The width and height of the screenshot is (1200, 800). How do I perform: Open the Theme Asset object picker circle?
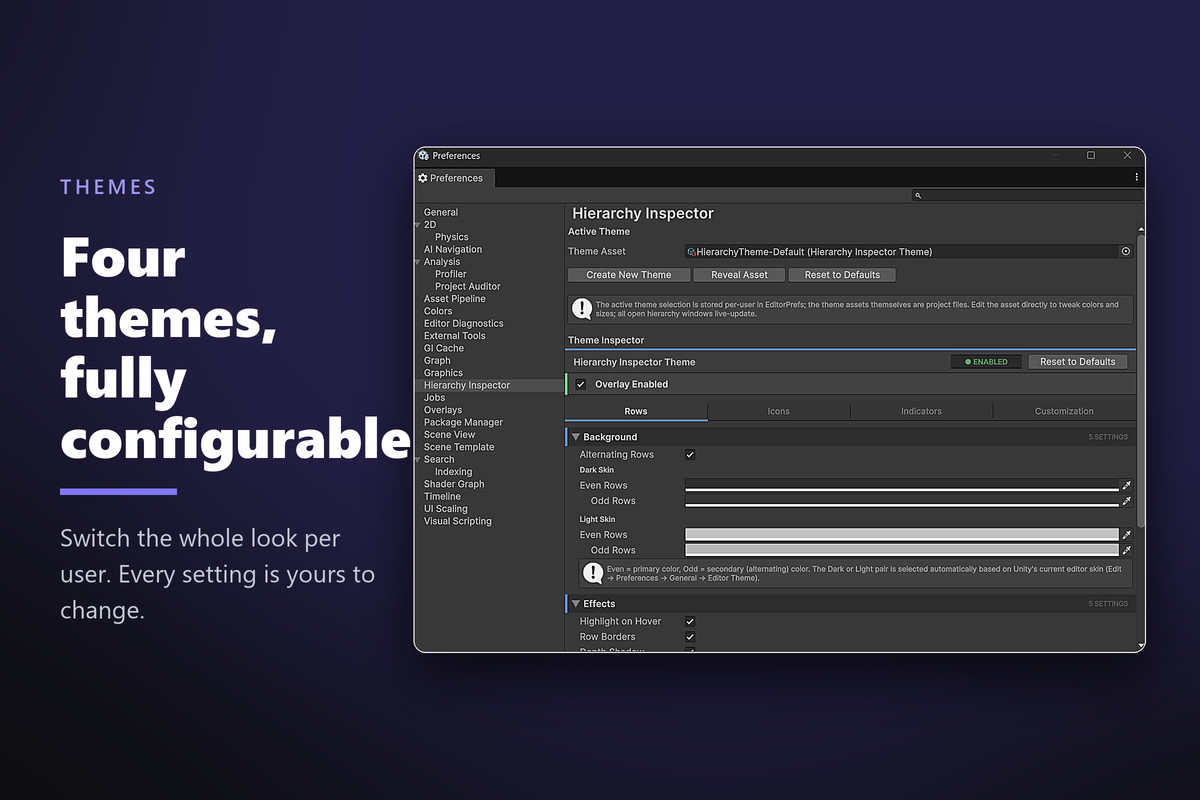click(x=1126, y=252)
